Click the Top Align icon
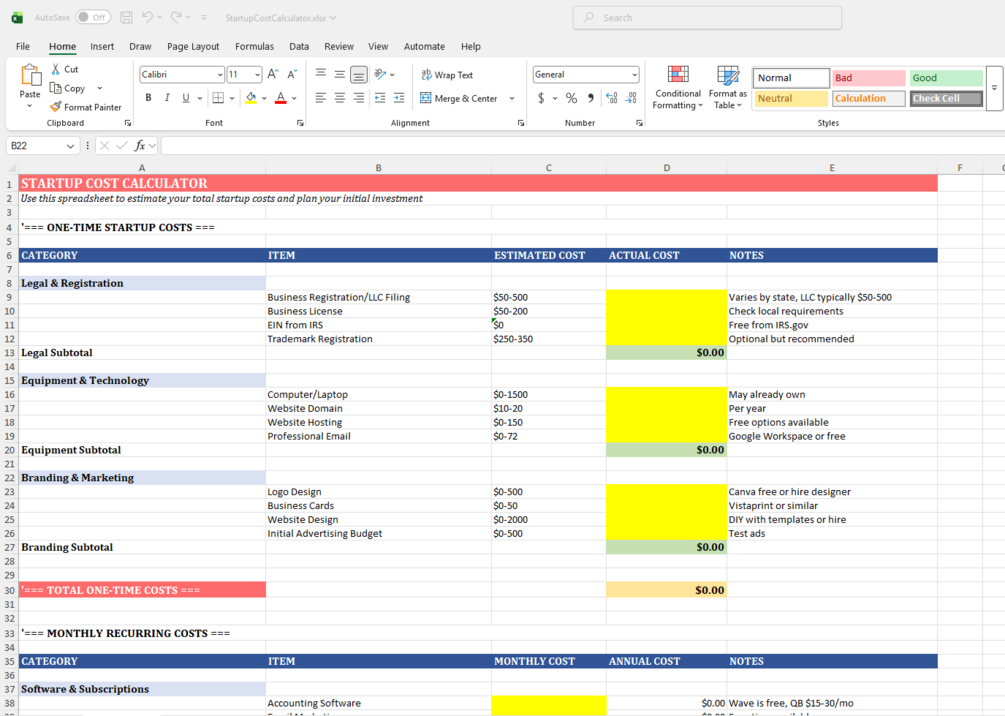 click(320, 74)
